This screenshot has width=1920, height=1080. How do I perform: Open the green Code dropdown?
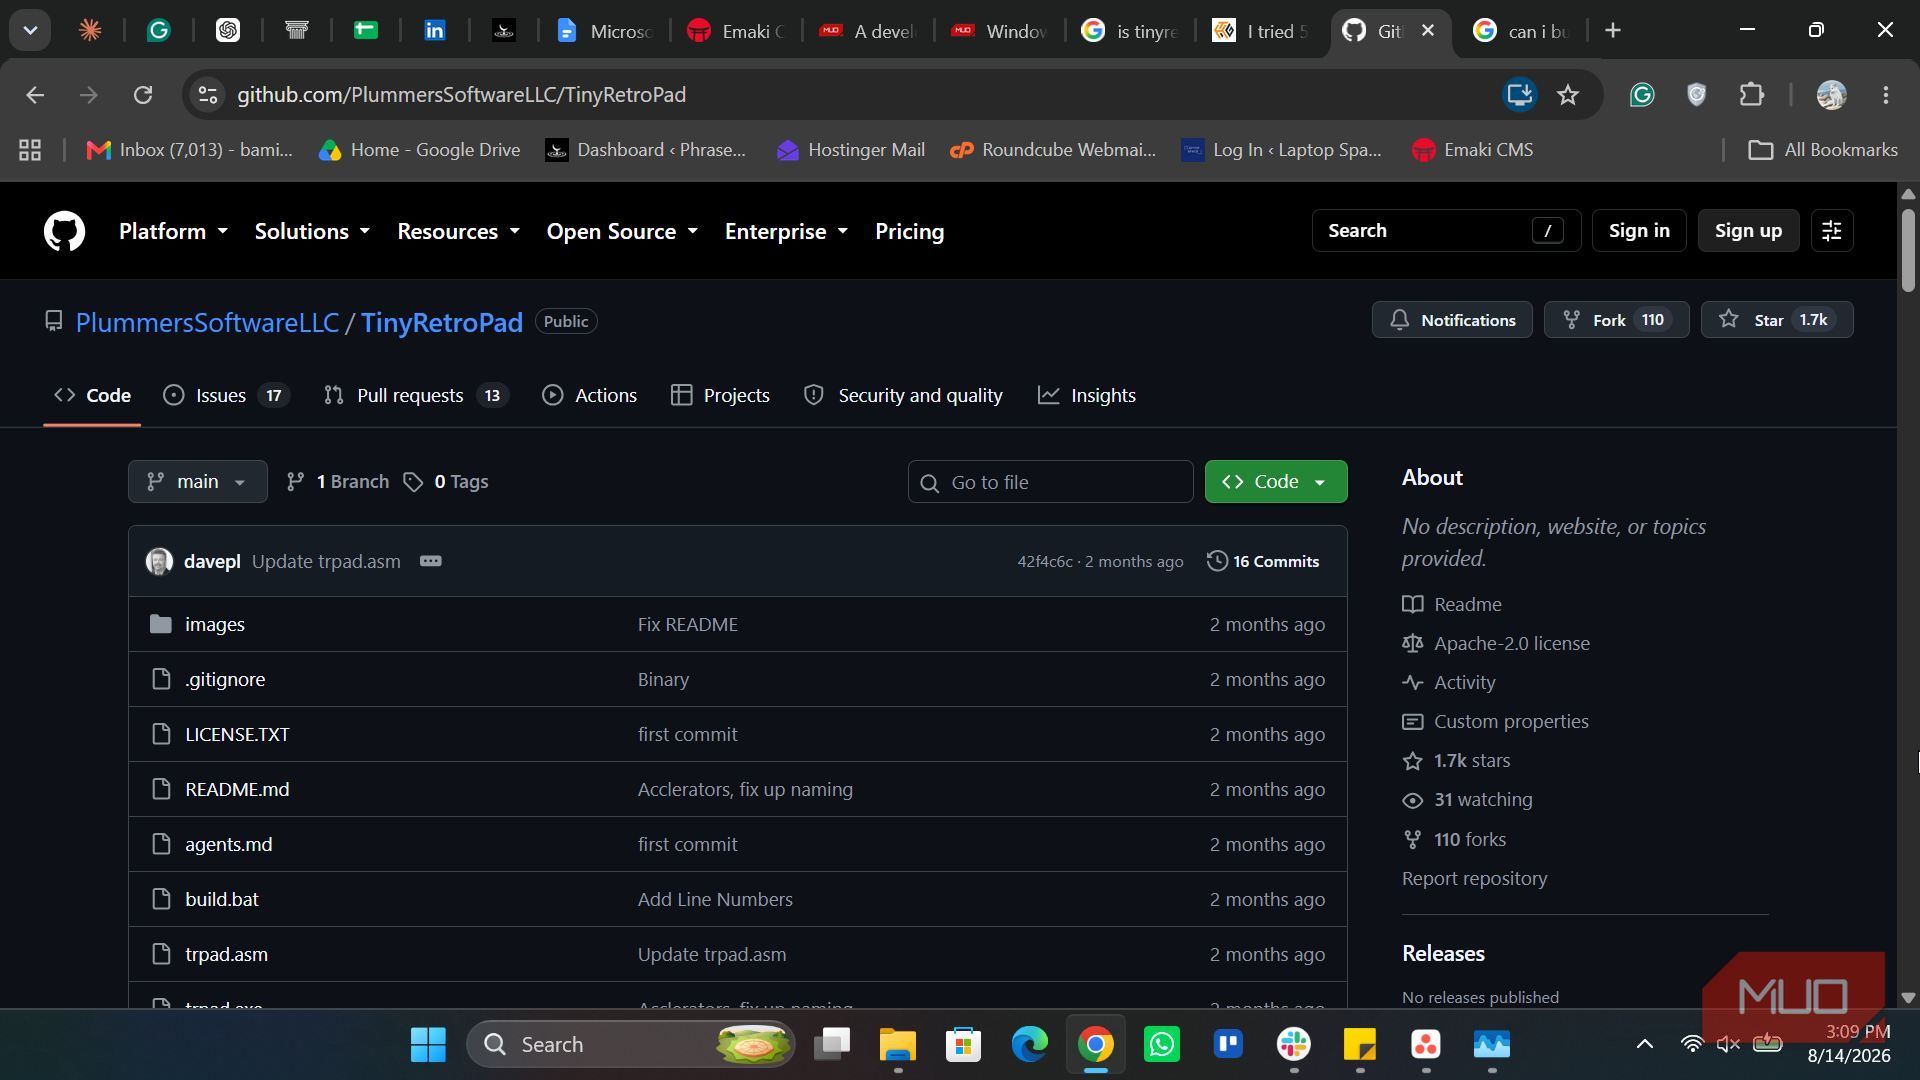[1276, 482]
